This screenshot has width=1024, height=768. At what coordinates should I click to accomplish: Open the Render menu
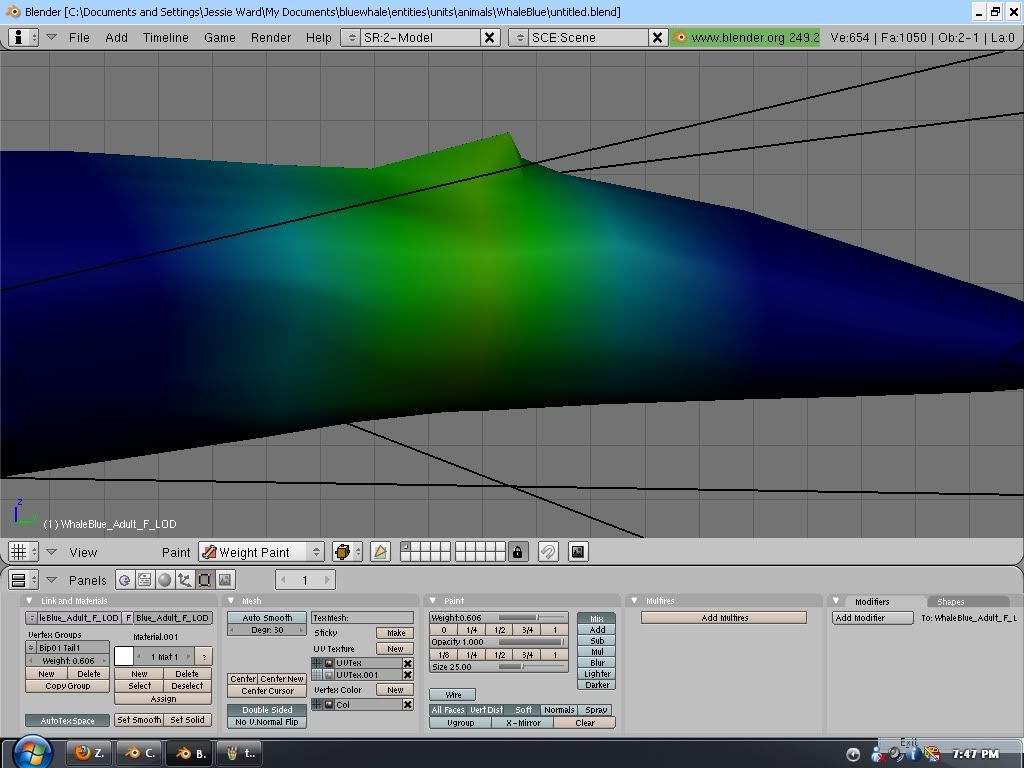[270, 37]
